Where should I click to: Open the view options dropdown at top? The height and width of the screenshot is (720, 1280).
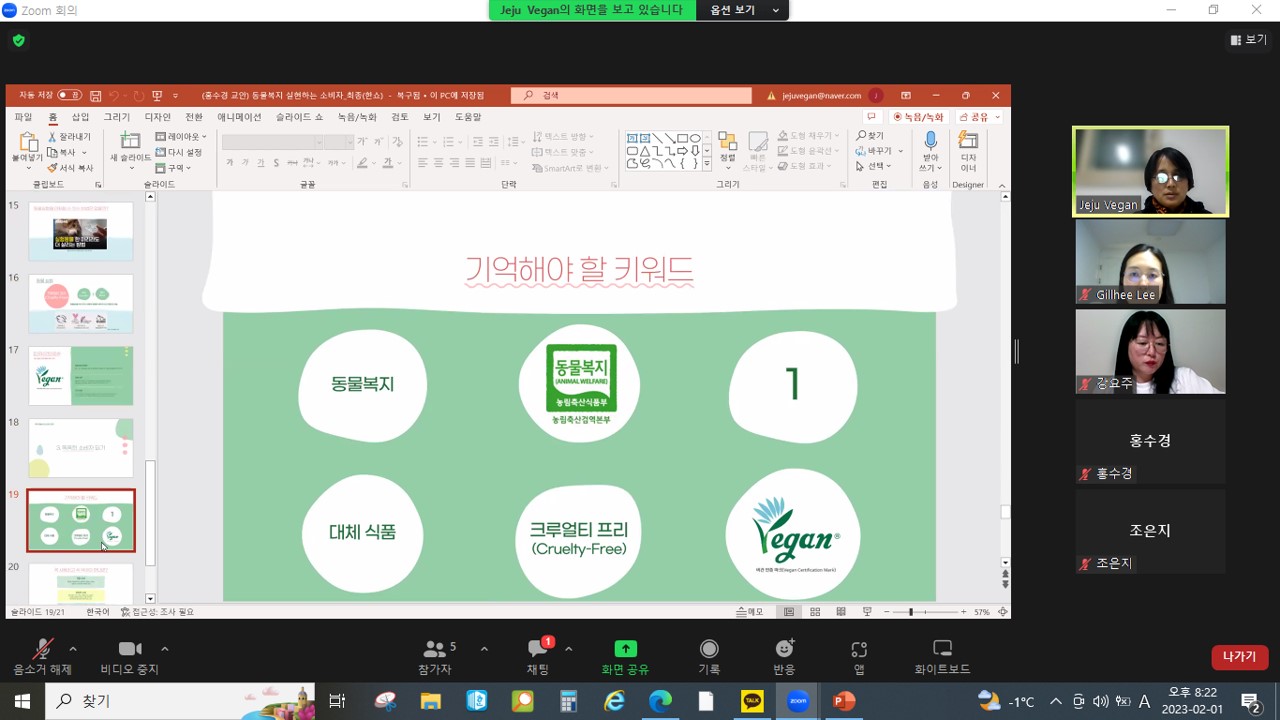[745, 10]
